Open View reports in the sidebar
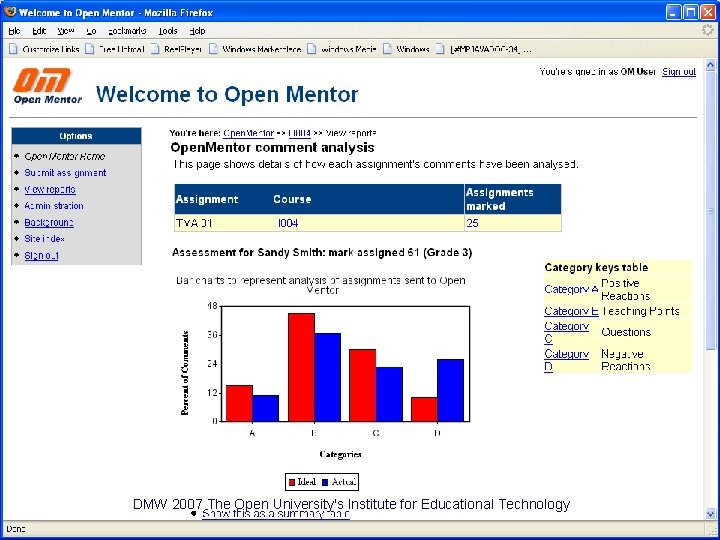Screen dimensions: 720x540 tap(50, 189)
